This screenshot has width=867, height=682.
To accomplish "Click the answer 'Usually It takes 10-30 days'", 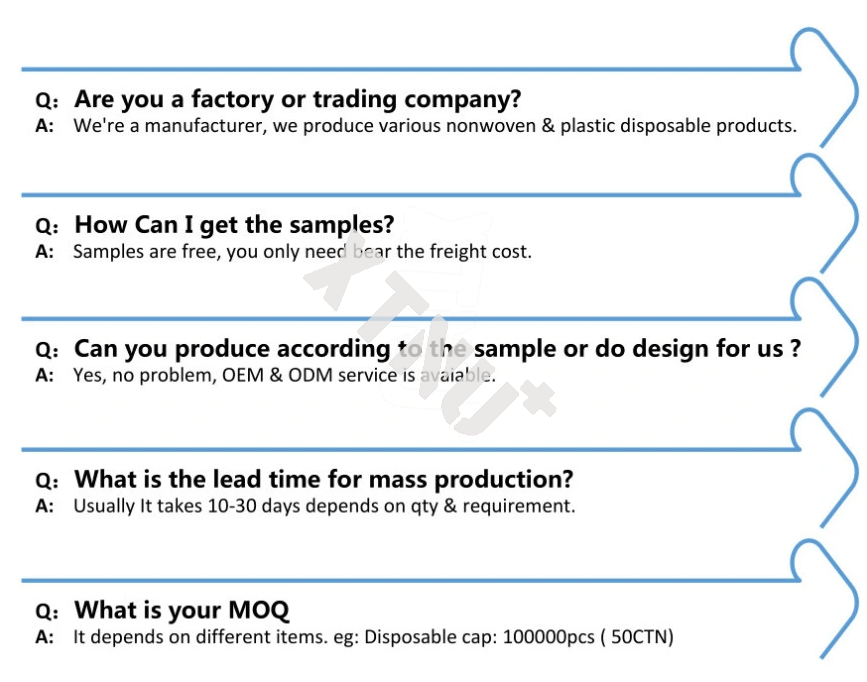I will pyautogui.click(x=324, y=506).
